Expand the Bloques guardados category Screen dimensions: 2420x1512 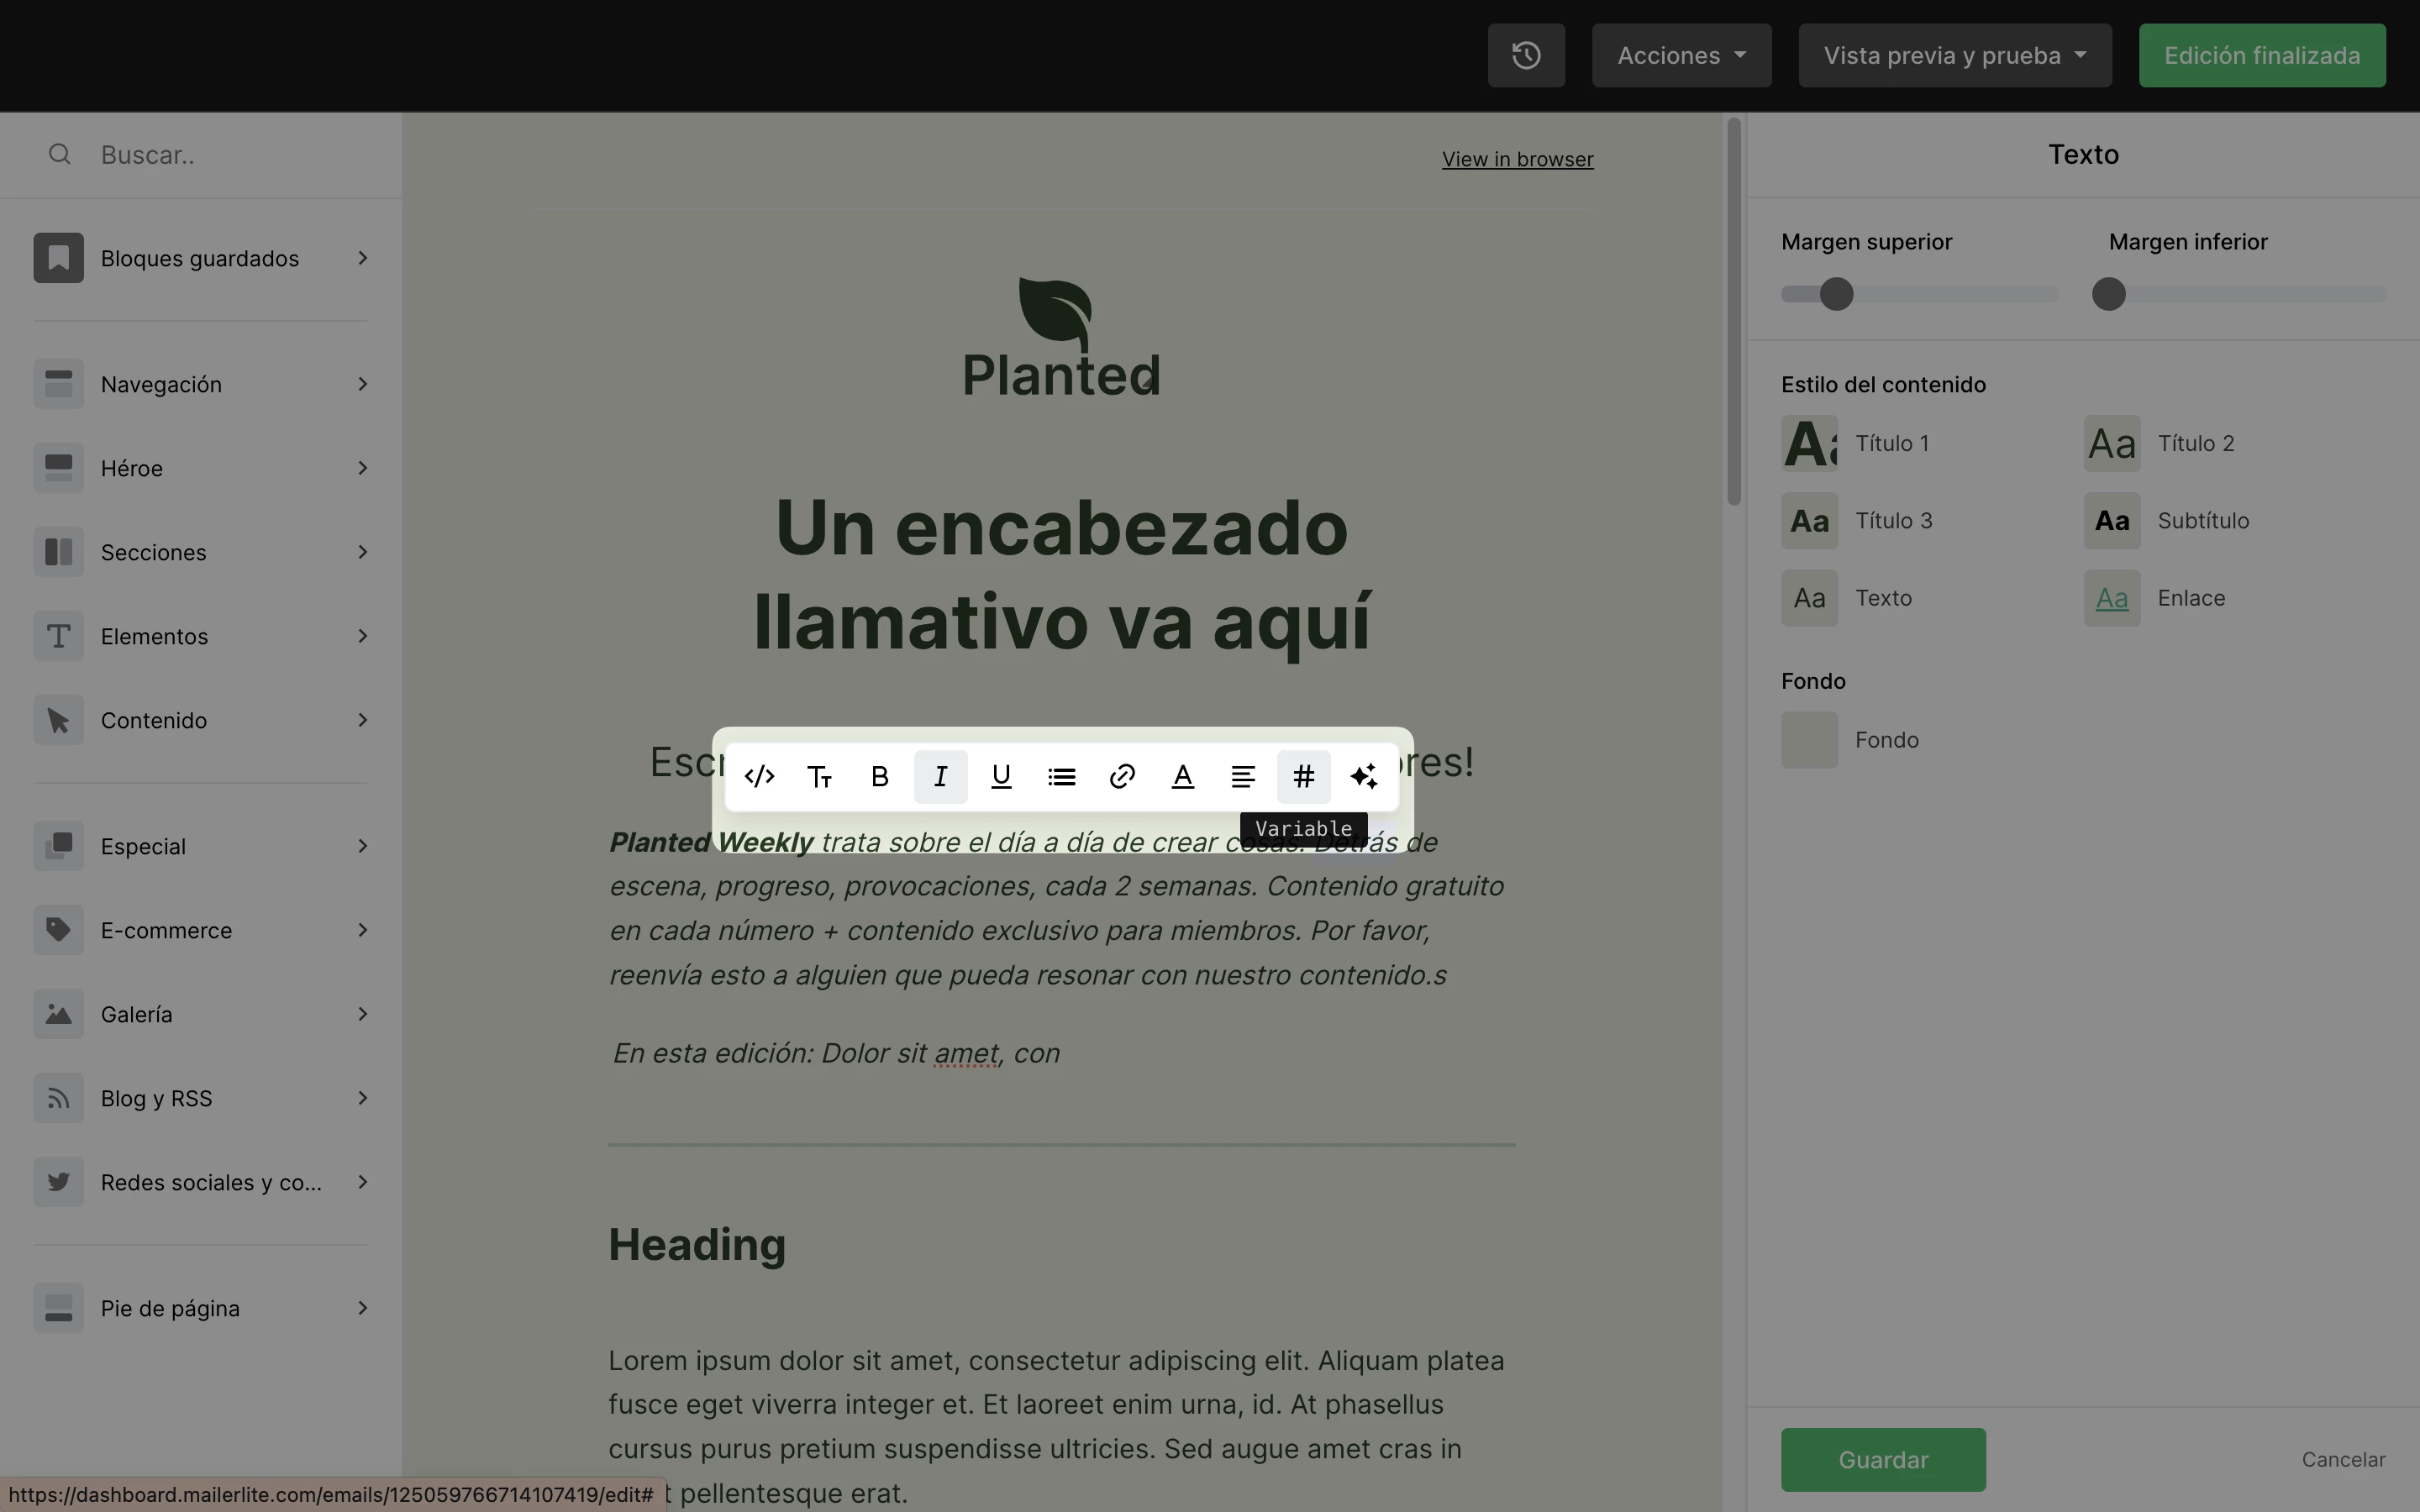[200, 258]
